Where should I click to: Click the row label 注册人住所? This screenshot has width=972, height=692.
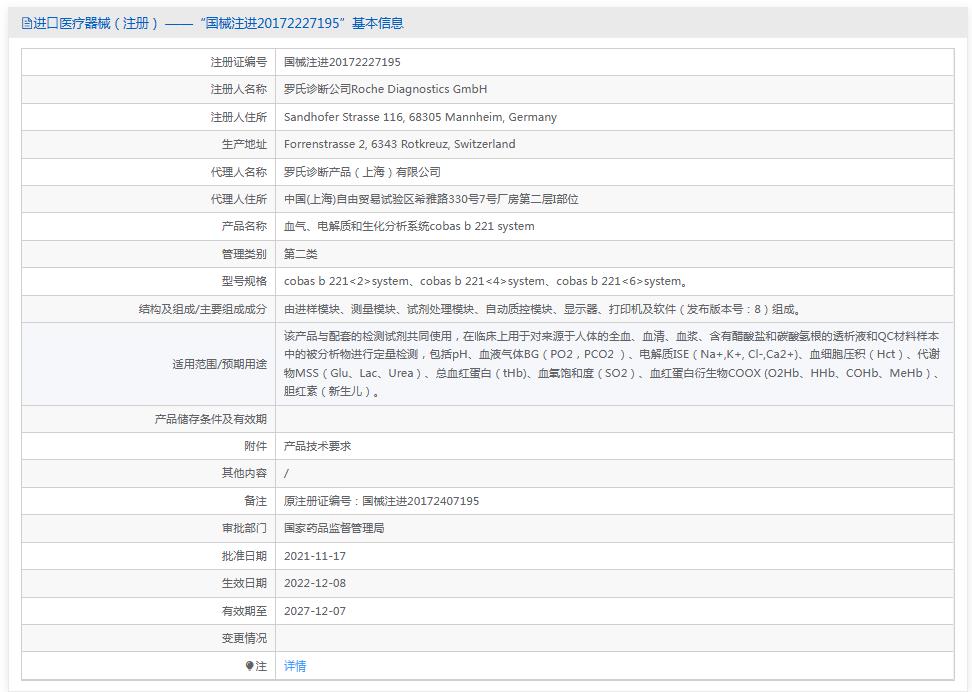tap(239, 117)
